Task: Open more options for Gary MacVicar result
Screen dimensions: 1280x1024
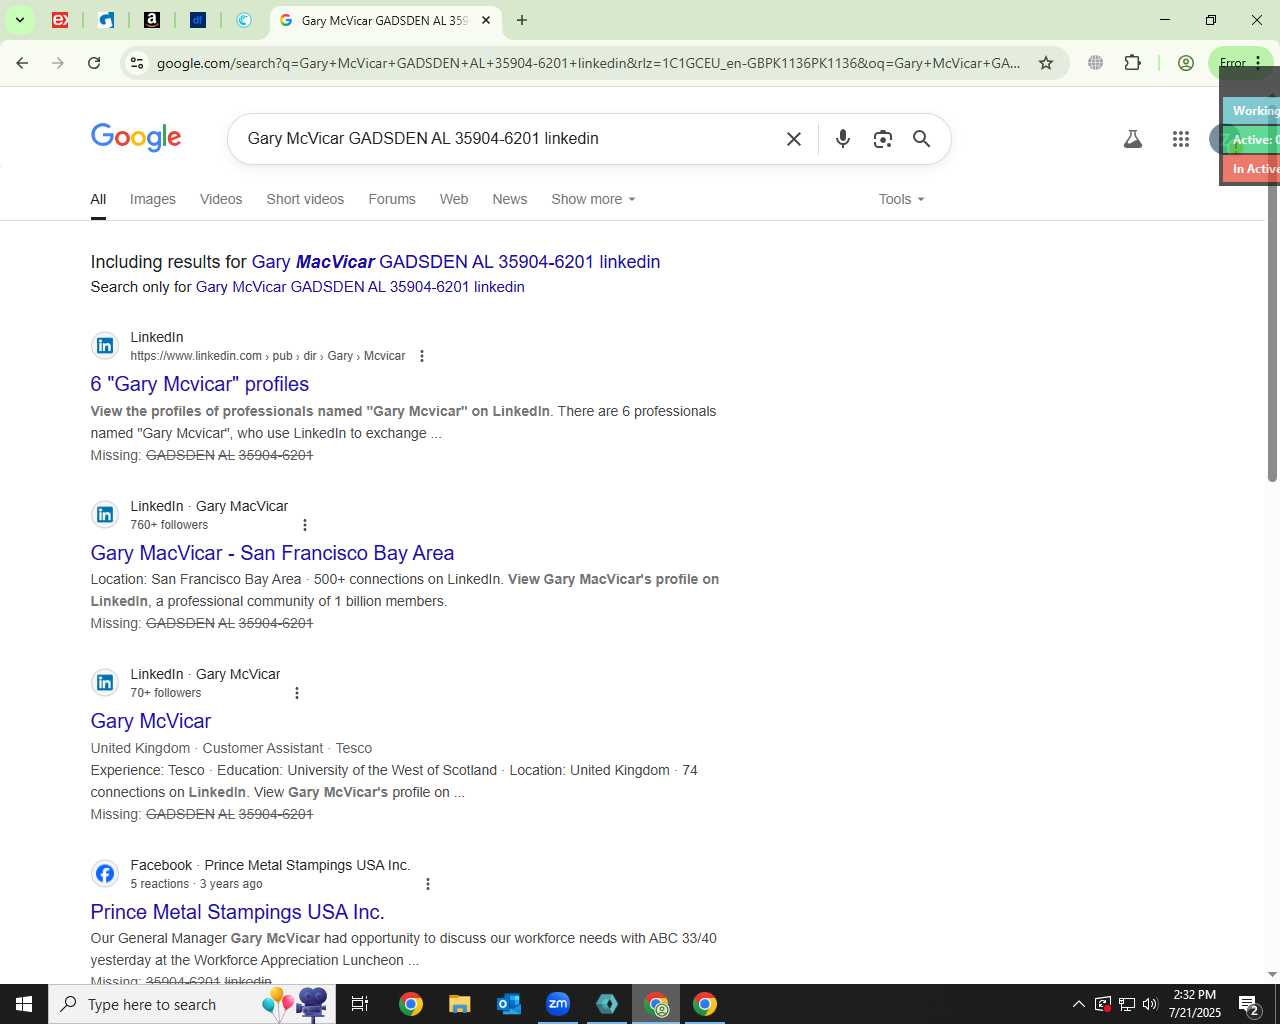Action: pos(305,525)
